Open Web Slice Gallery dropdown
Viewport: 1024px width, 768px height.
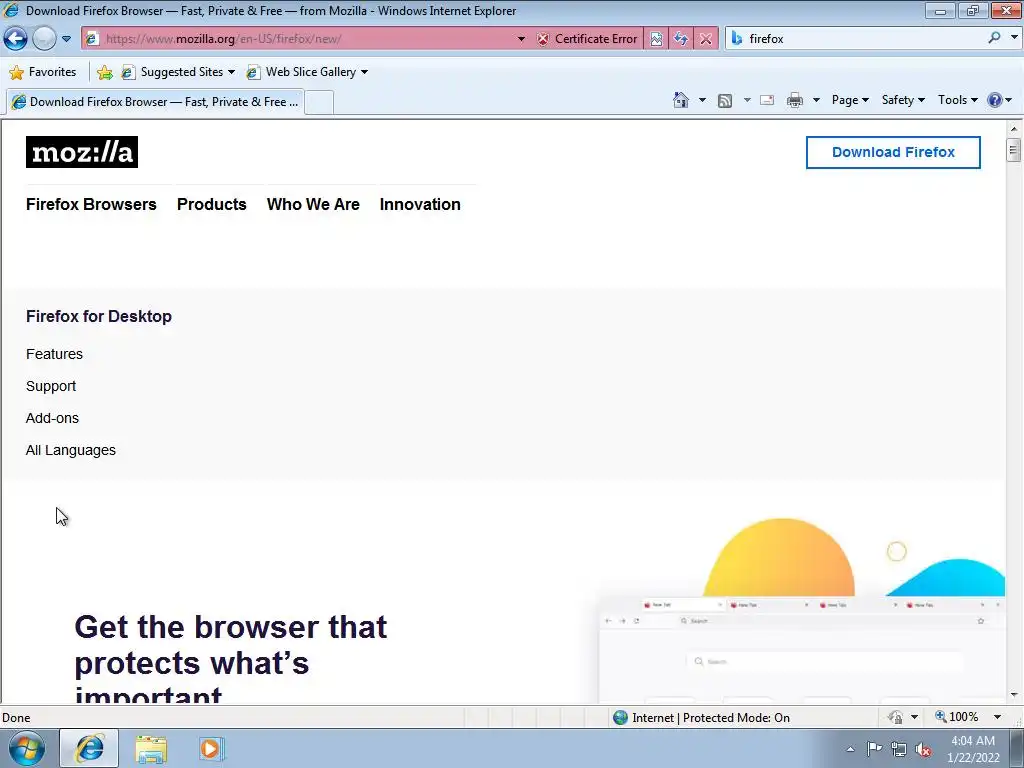307,72
